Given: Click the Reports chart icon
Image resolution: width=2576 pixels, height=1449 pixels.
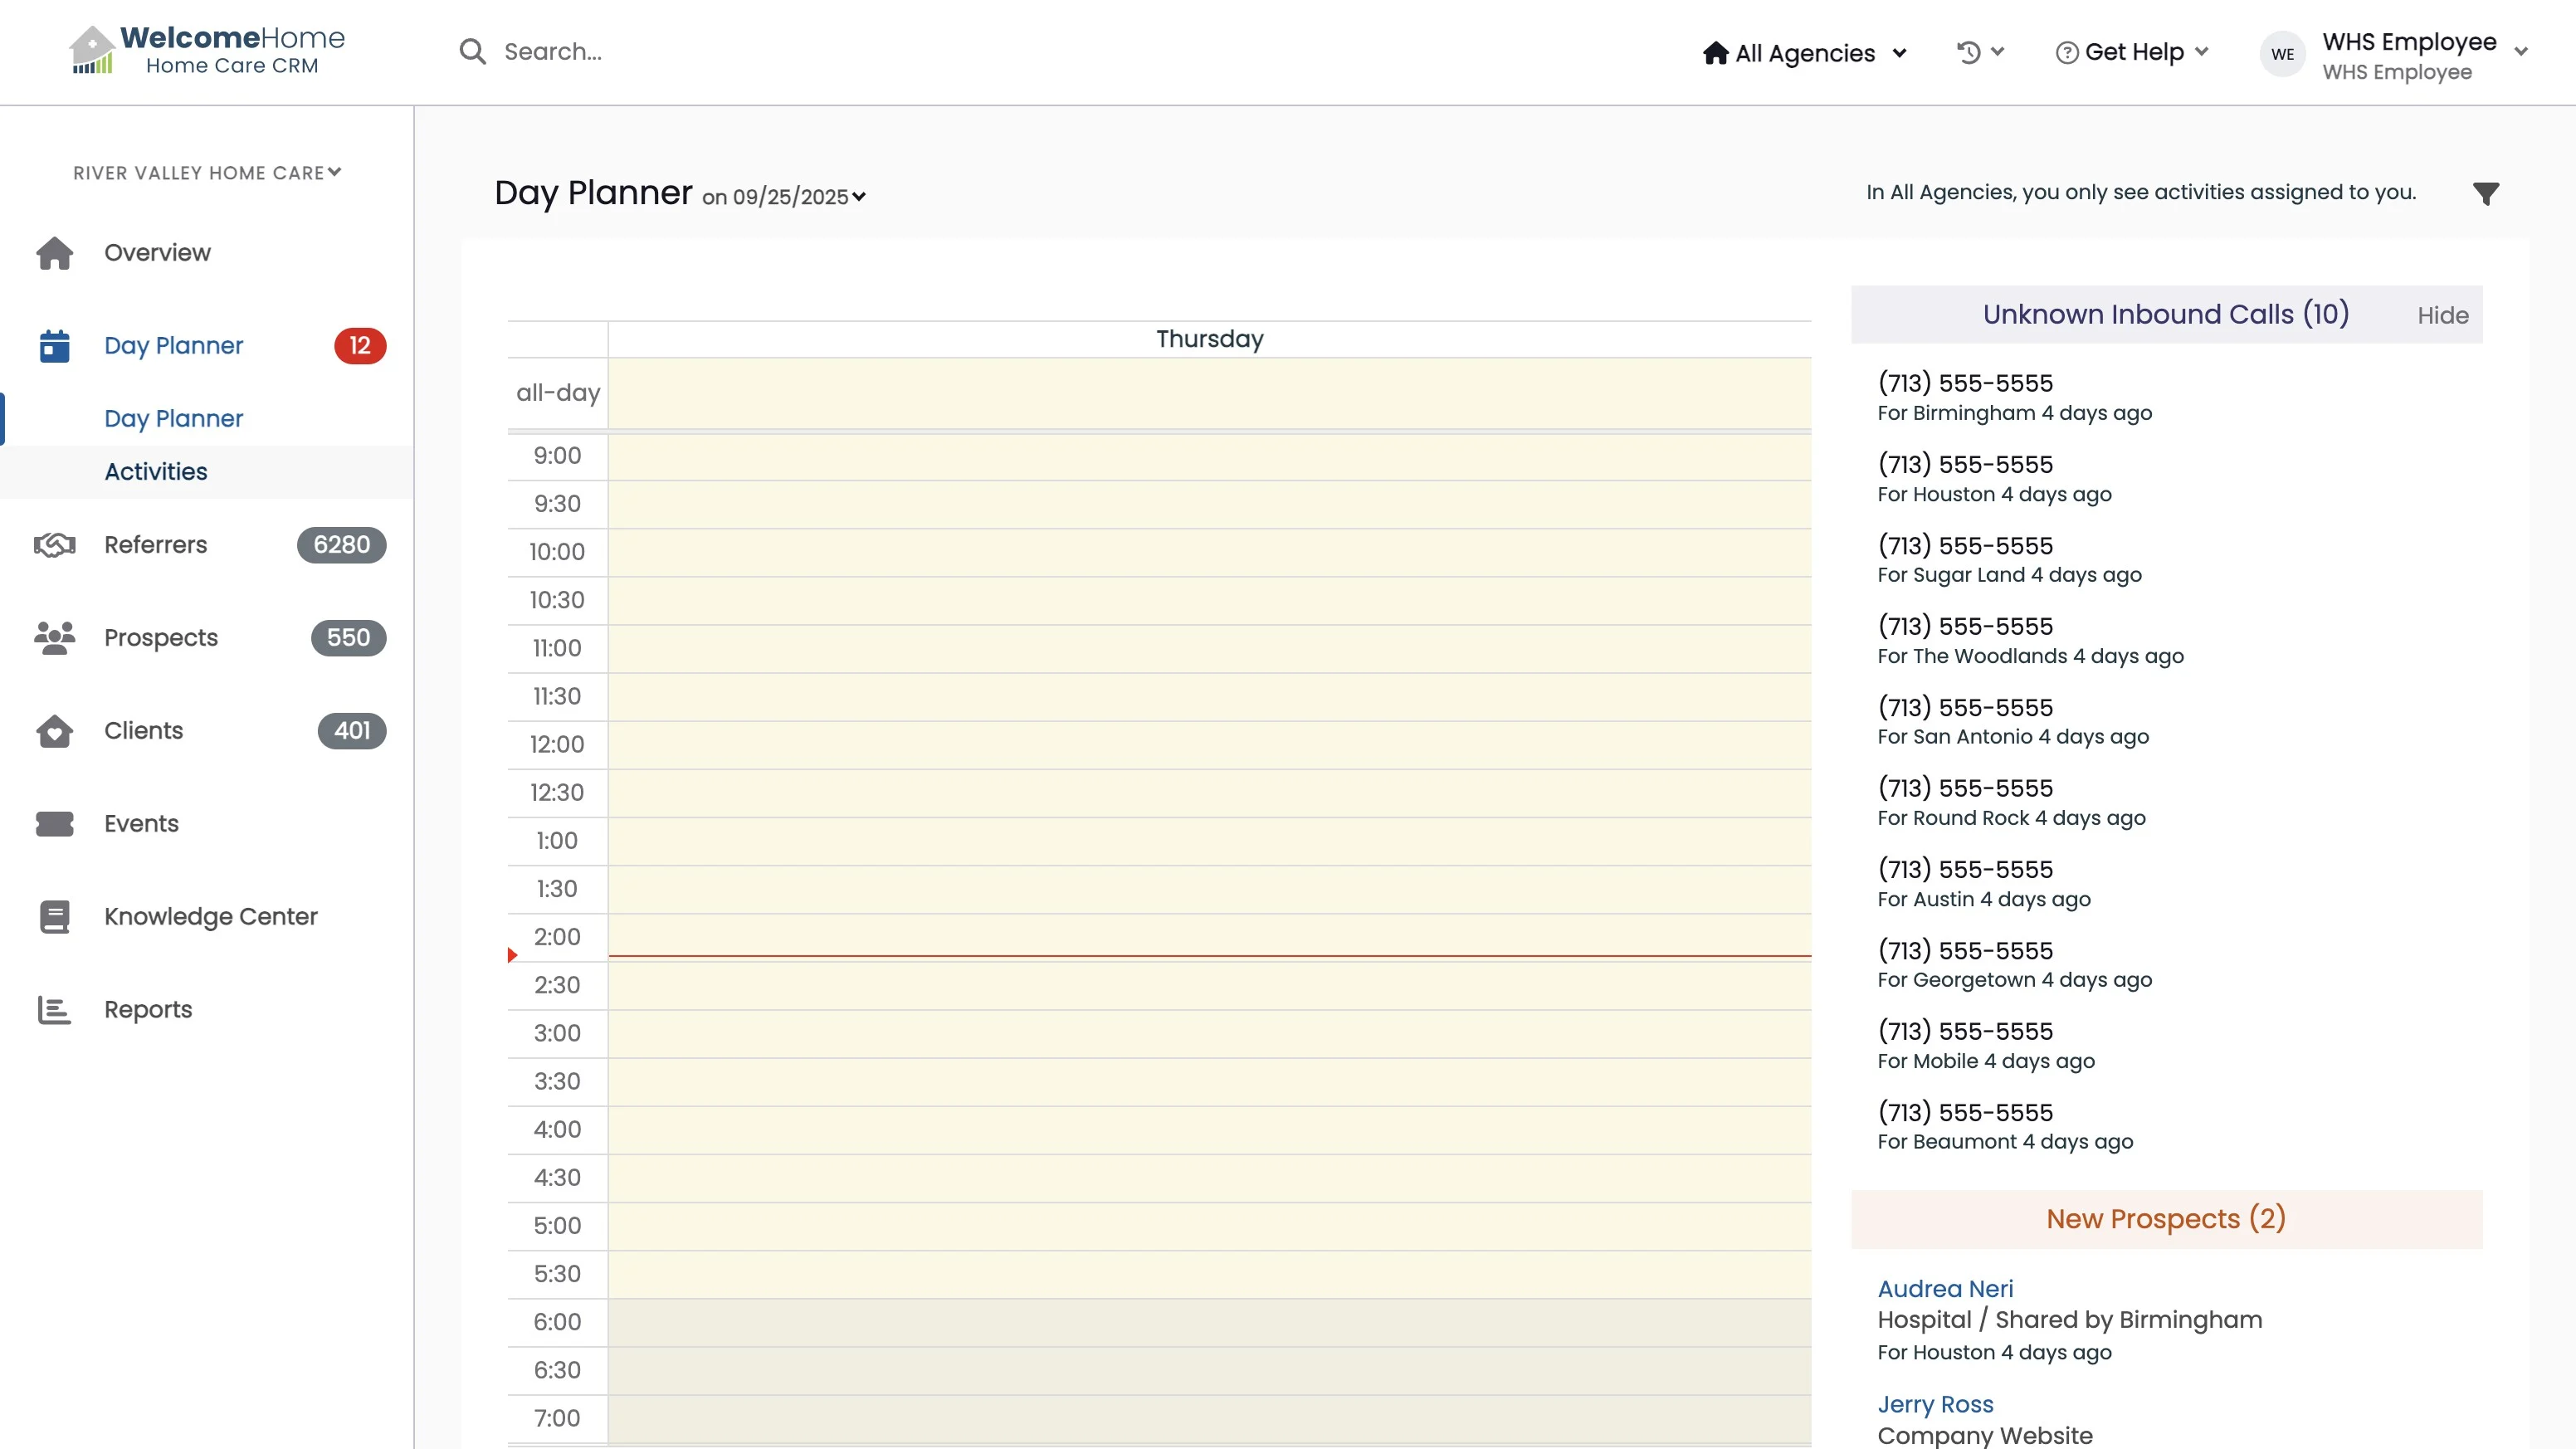Looking at the screenshot, I should (x=55, y=1010).
